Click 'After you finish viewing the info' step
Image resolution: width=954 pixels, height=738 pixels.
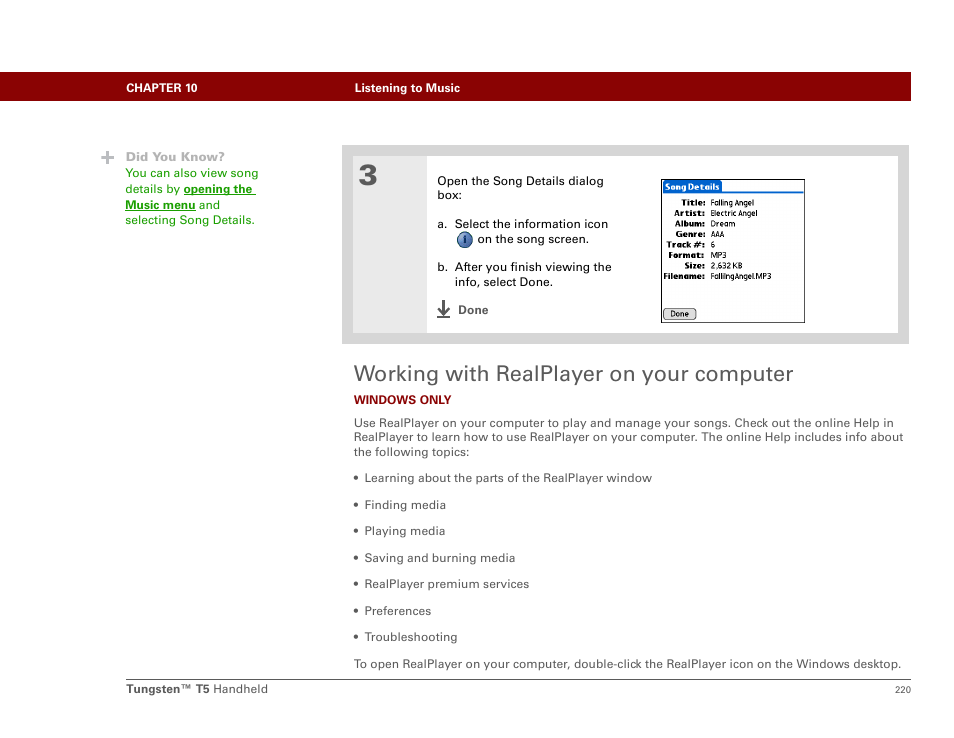tap(524, 274)
